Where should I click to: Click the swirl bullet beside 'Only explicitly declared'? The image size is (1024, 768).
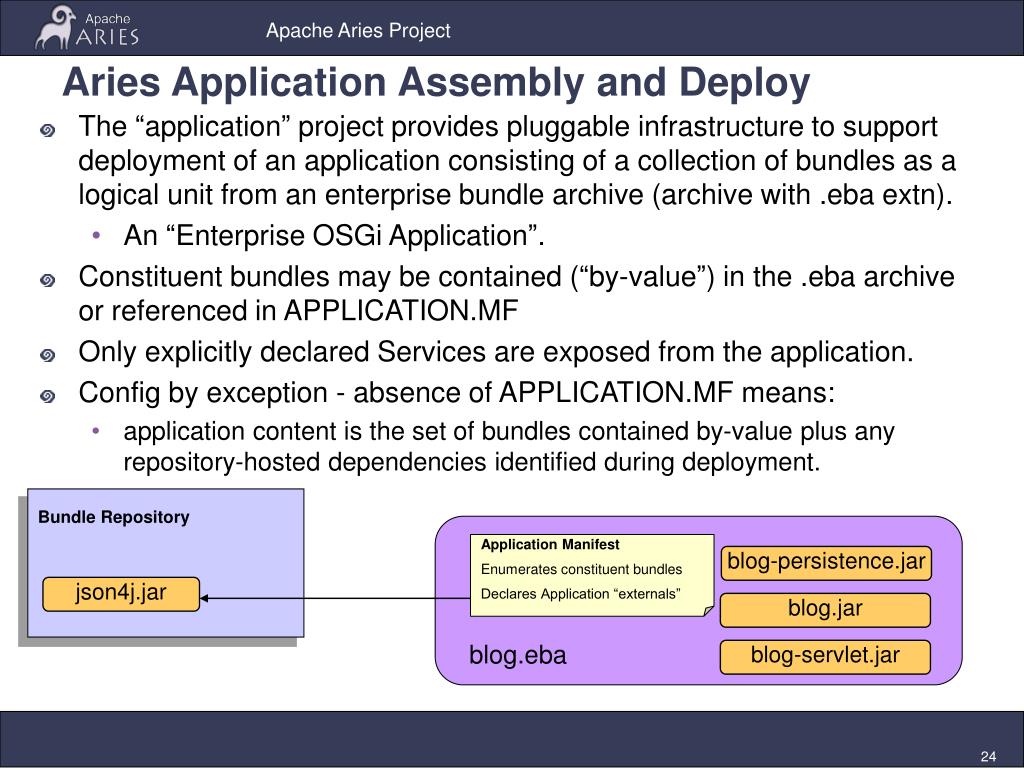47,356
